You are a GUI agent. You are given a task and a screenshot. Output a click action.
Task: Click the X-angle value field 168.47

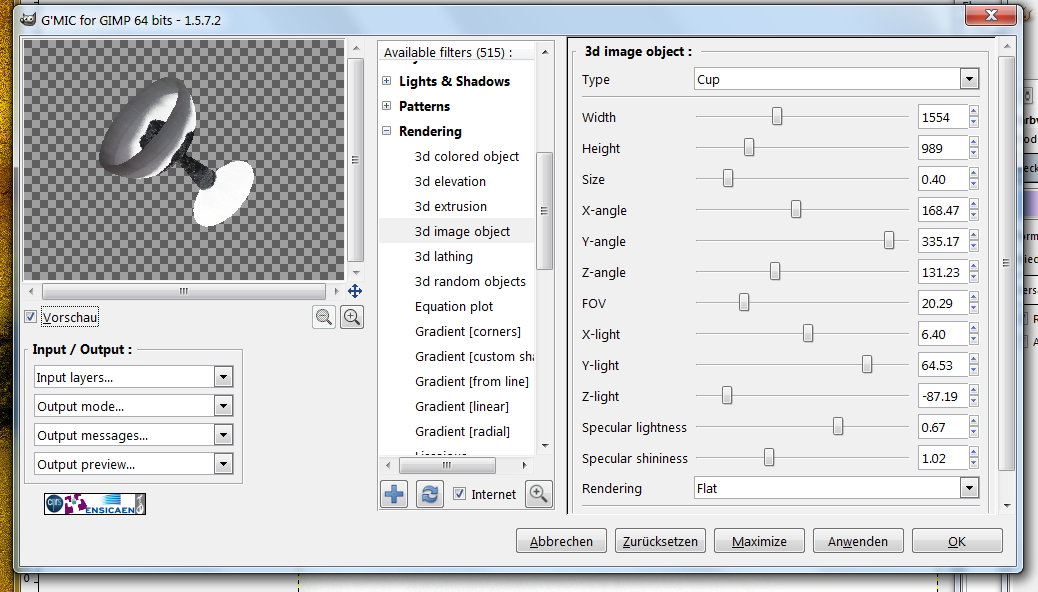(x=943, y=211)
